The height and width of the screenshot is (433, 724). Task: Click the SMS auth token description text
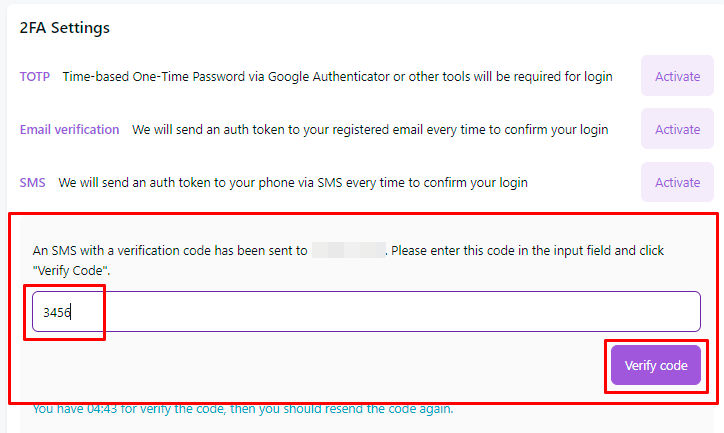pos(293,183)
